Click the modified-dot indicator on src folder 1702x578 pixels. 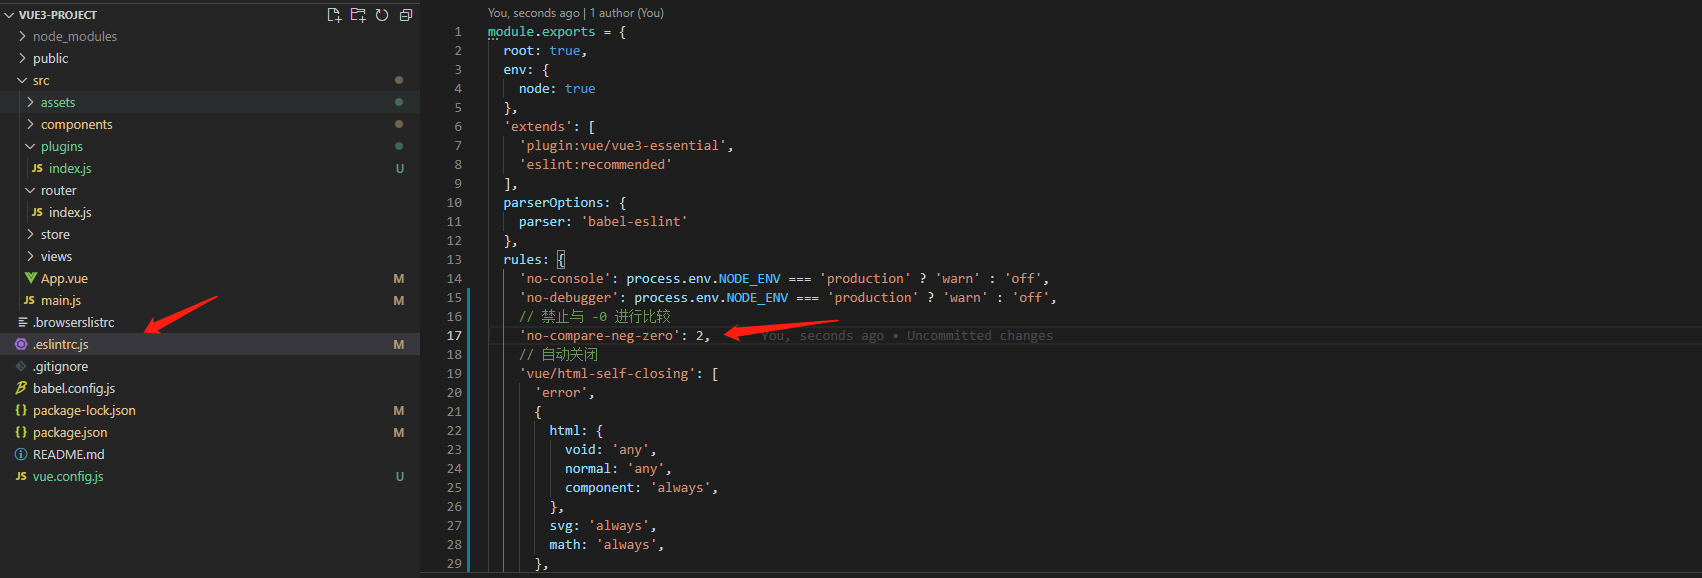[399, 80]
